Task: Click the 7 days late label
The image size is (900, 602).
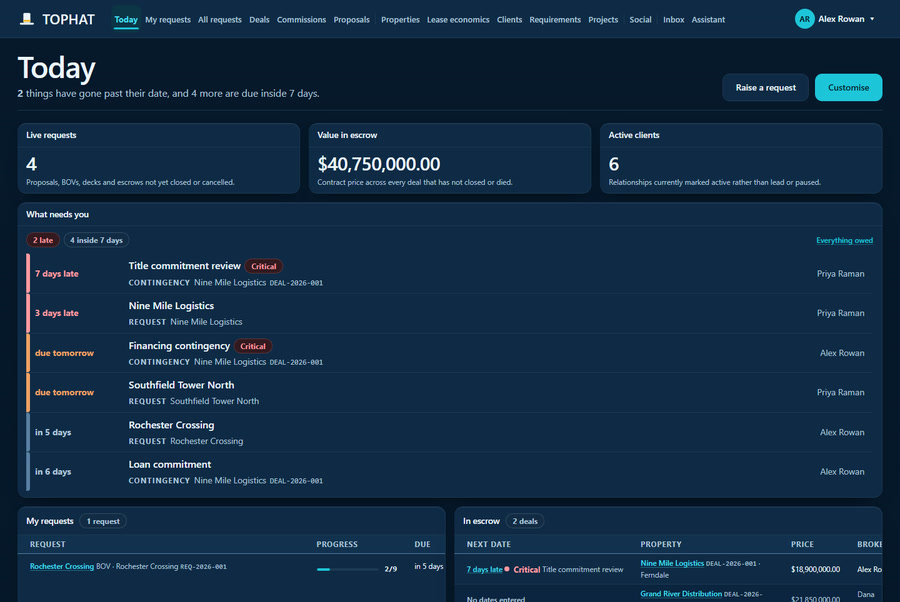Action: point(57,274)
